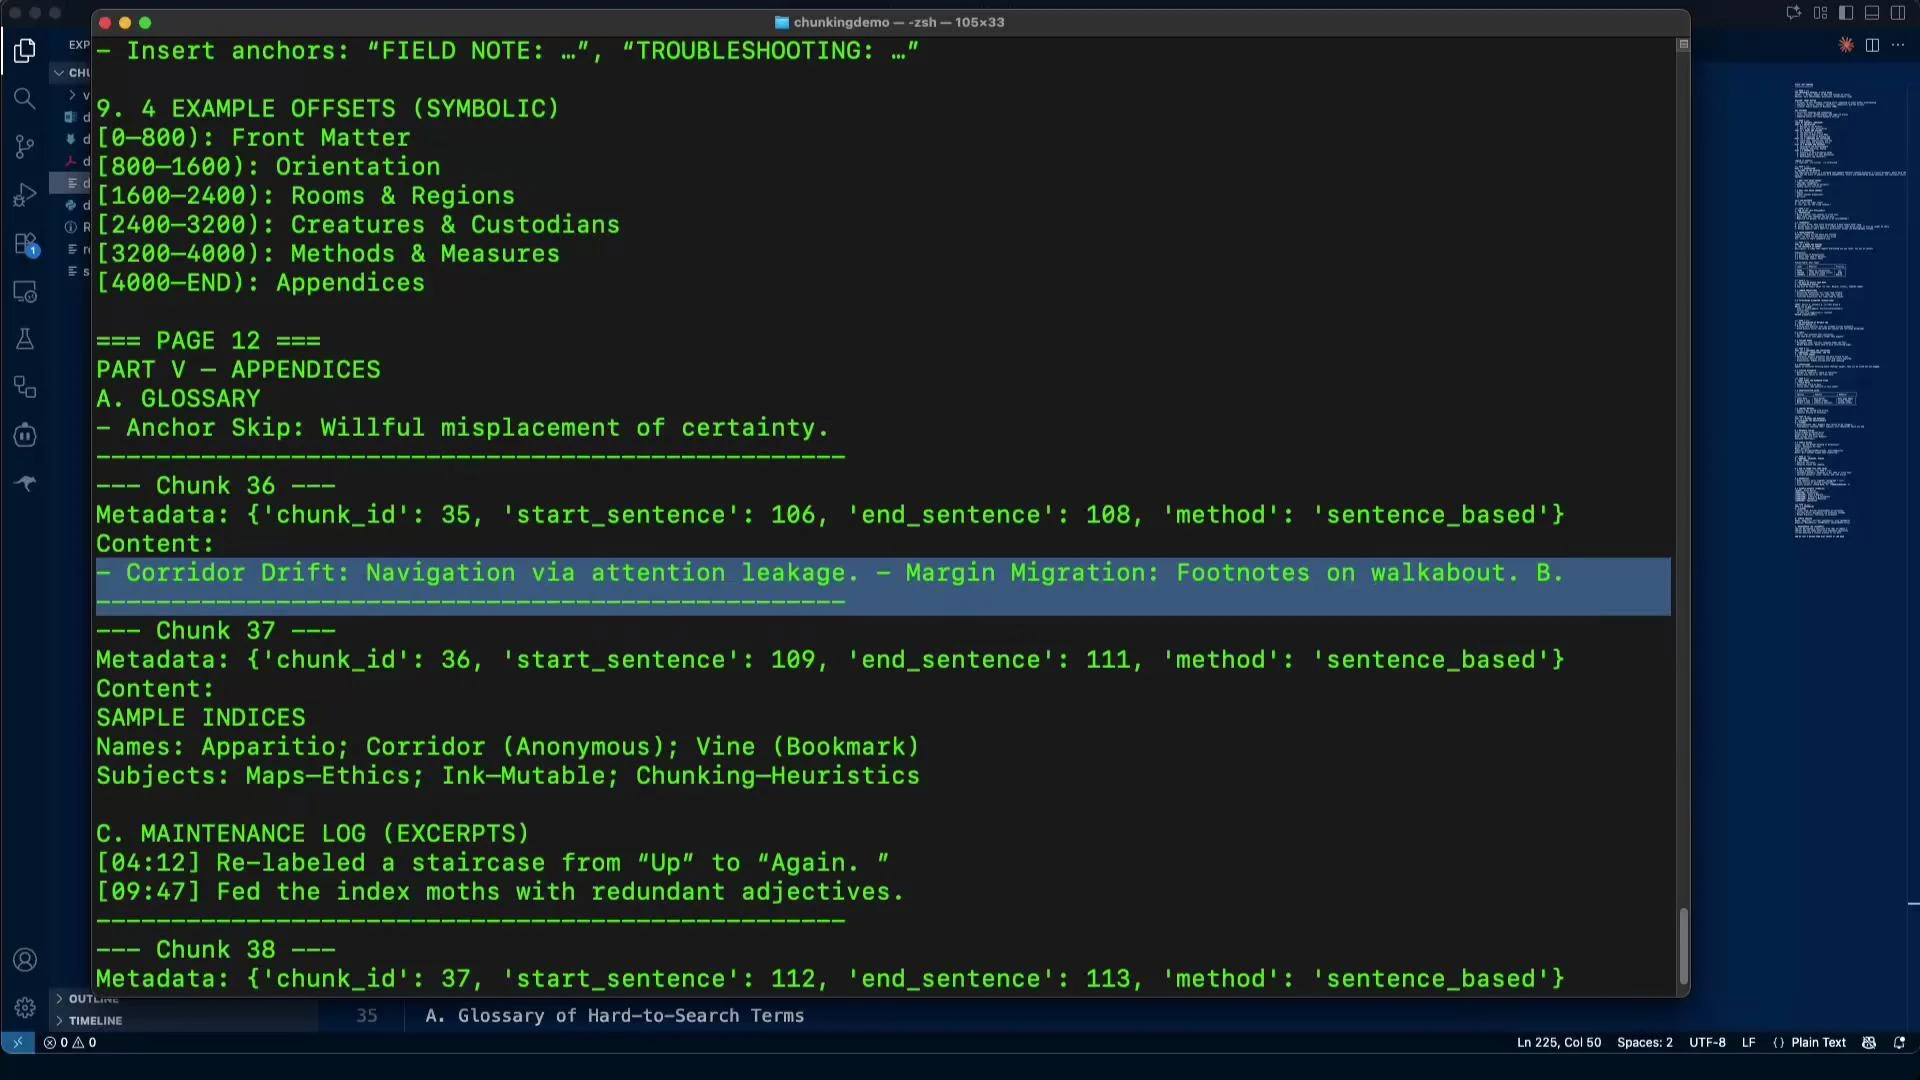Open the errors and warnings count in status bar
Image resolution: width=1920 pixels, height=1080 pixels.
click(70, 1042)
